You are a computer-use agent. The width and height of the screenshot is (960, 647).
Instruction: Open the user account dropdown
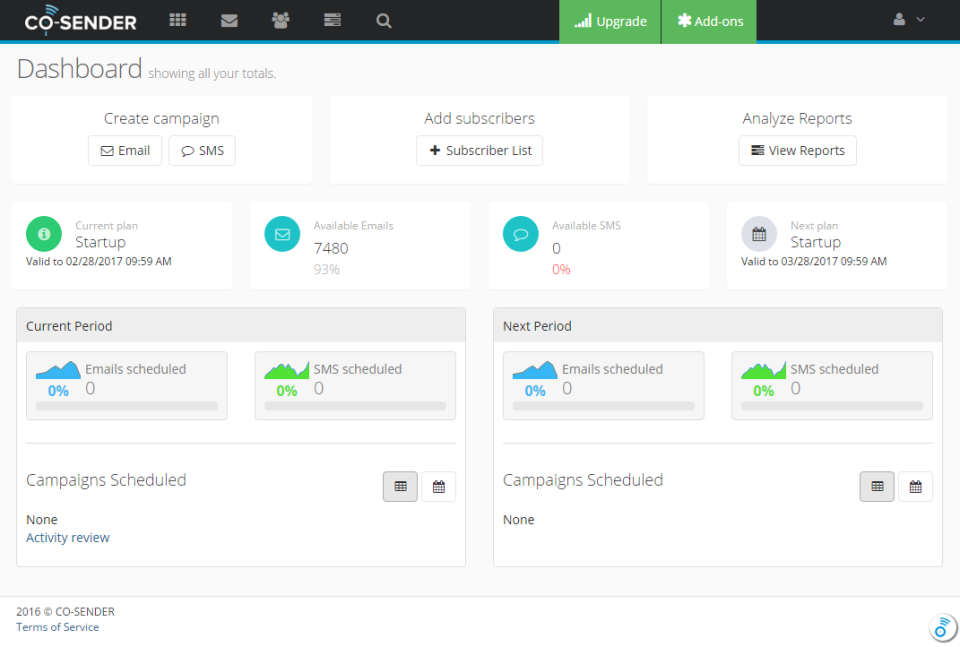(x=899, y=18)
